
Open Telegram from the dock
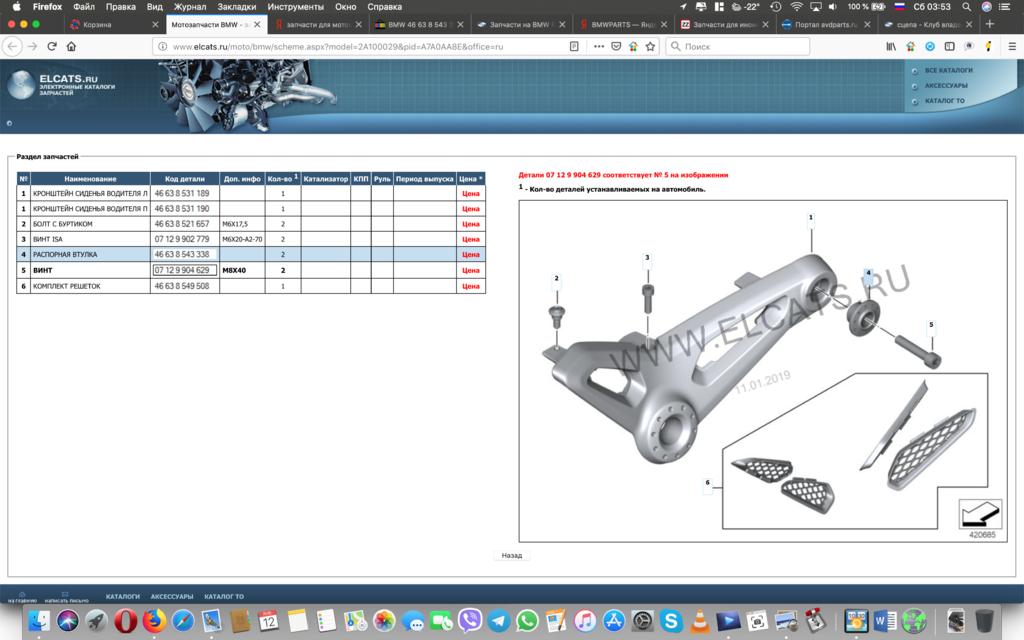498,621
